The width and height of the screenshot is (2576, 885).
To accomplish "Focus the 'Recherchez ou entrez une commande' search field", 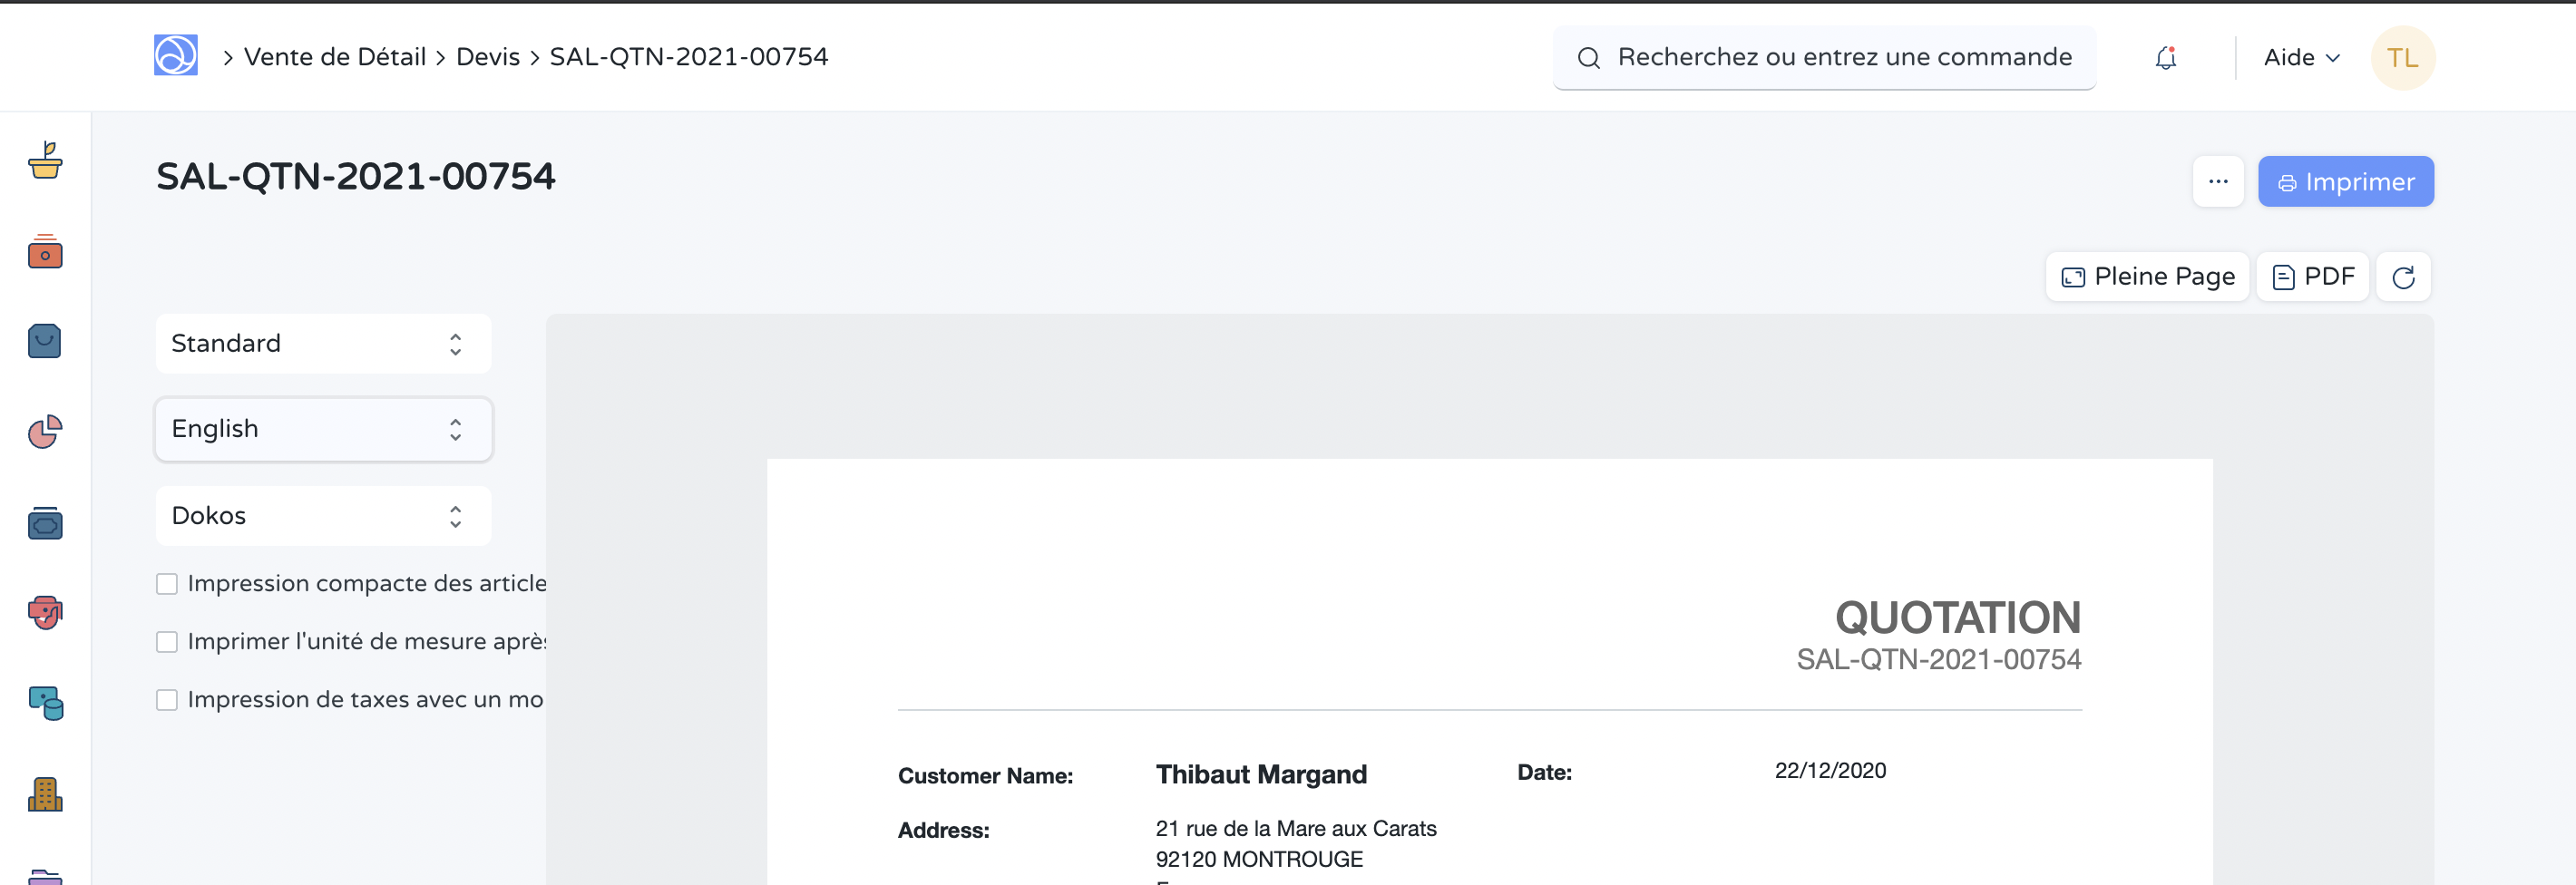I will coord(1842,58).
